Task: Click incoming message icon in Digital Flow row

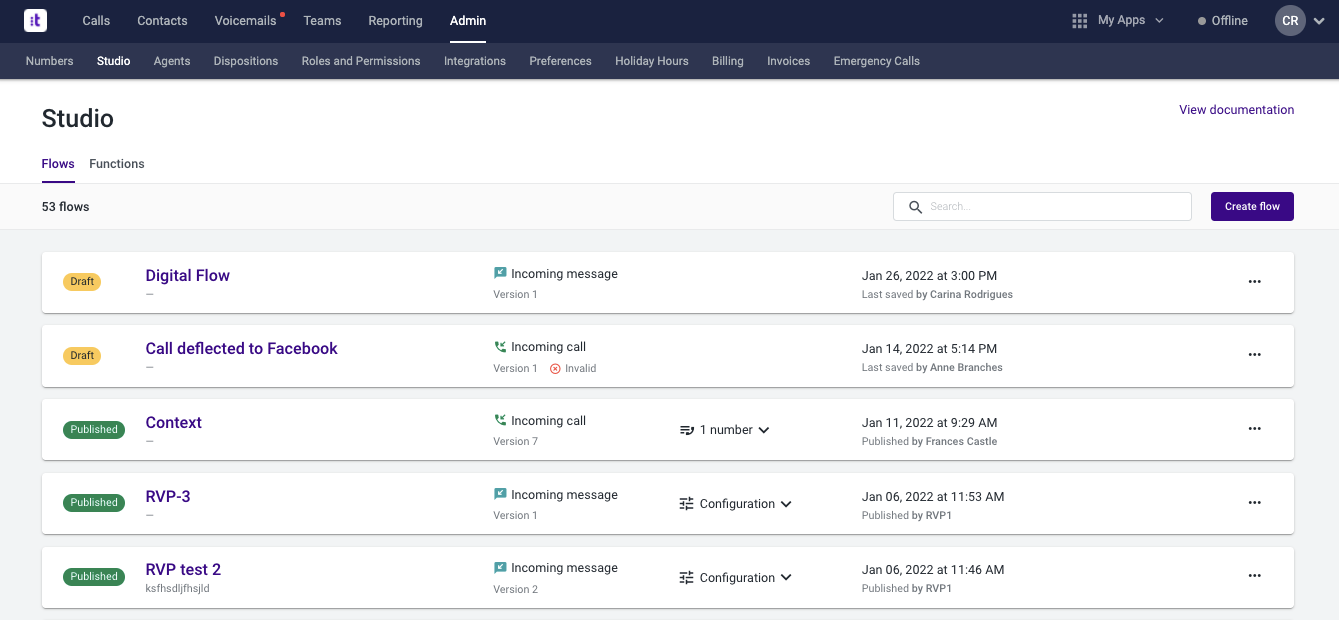Action: (x=500, y=273)
